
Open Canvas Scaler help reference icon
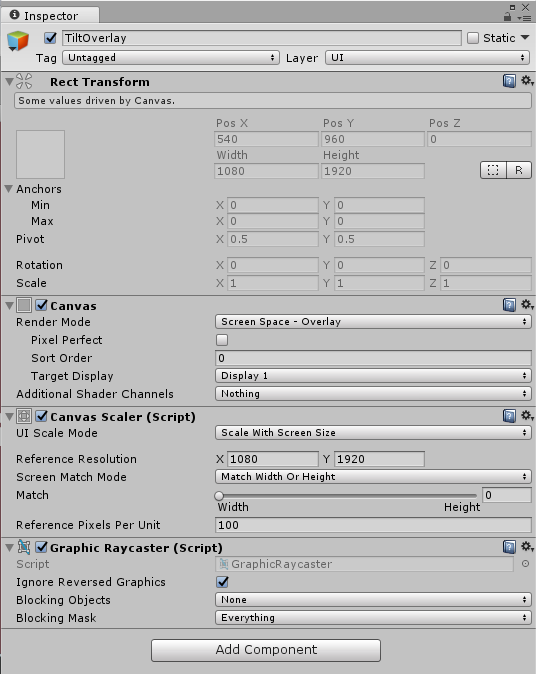[x=509, y=416]
